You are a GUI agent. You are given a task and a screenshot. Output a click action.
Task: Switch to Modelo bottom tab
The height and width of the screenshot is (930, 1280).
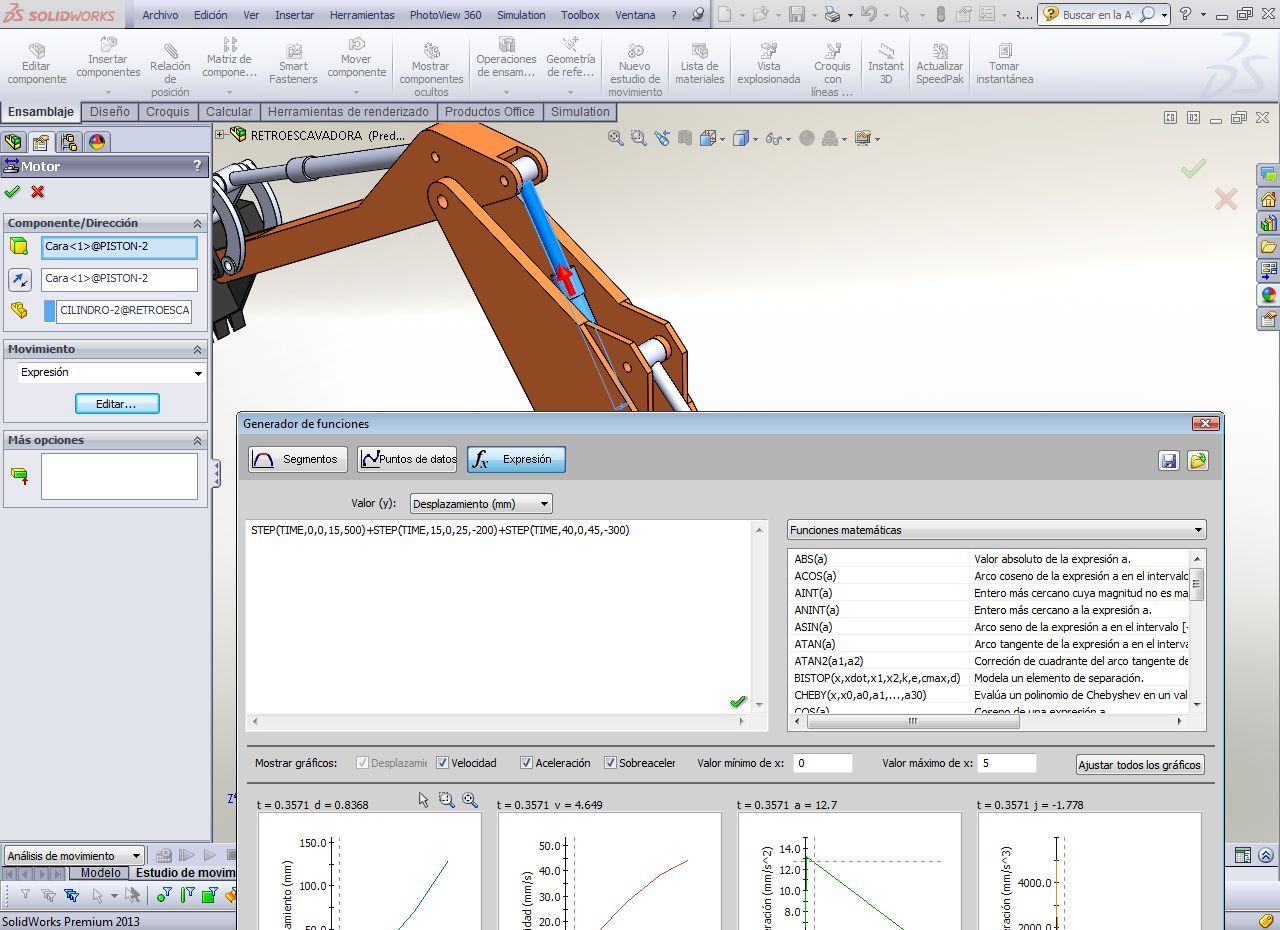tap(100, 873)
